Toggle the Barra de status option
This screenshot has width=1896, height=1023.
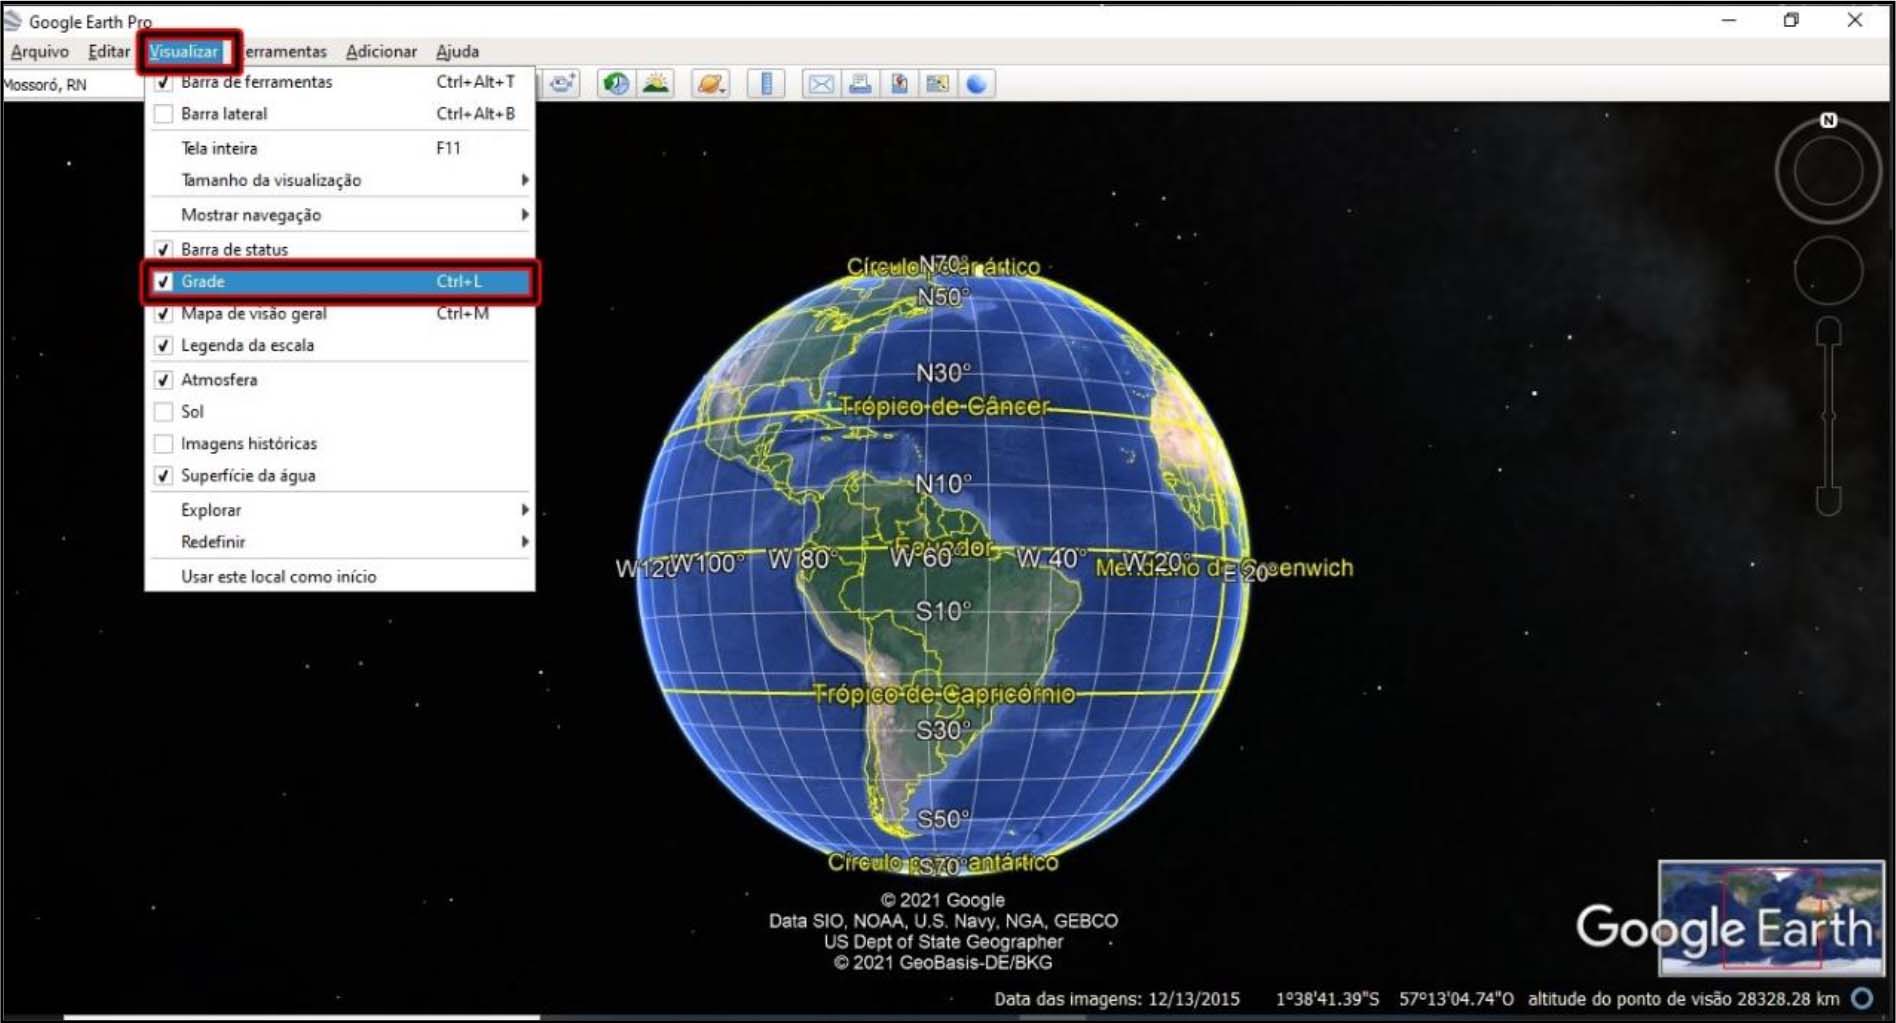coord(340,249)
